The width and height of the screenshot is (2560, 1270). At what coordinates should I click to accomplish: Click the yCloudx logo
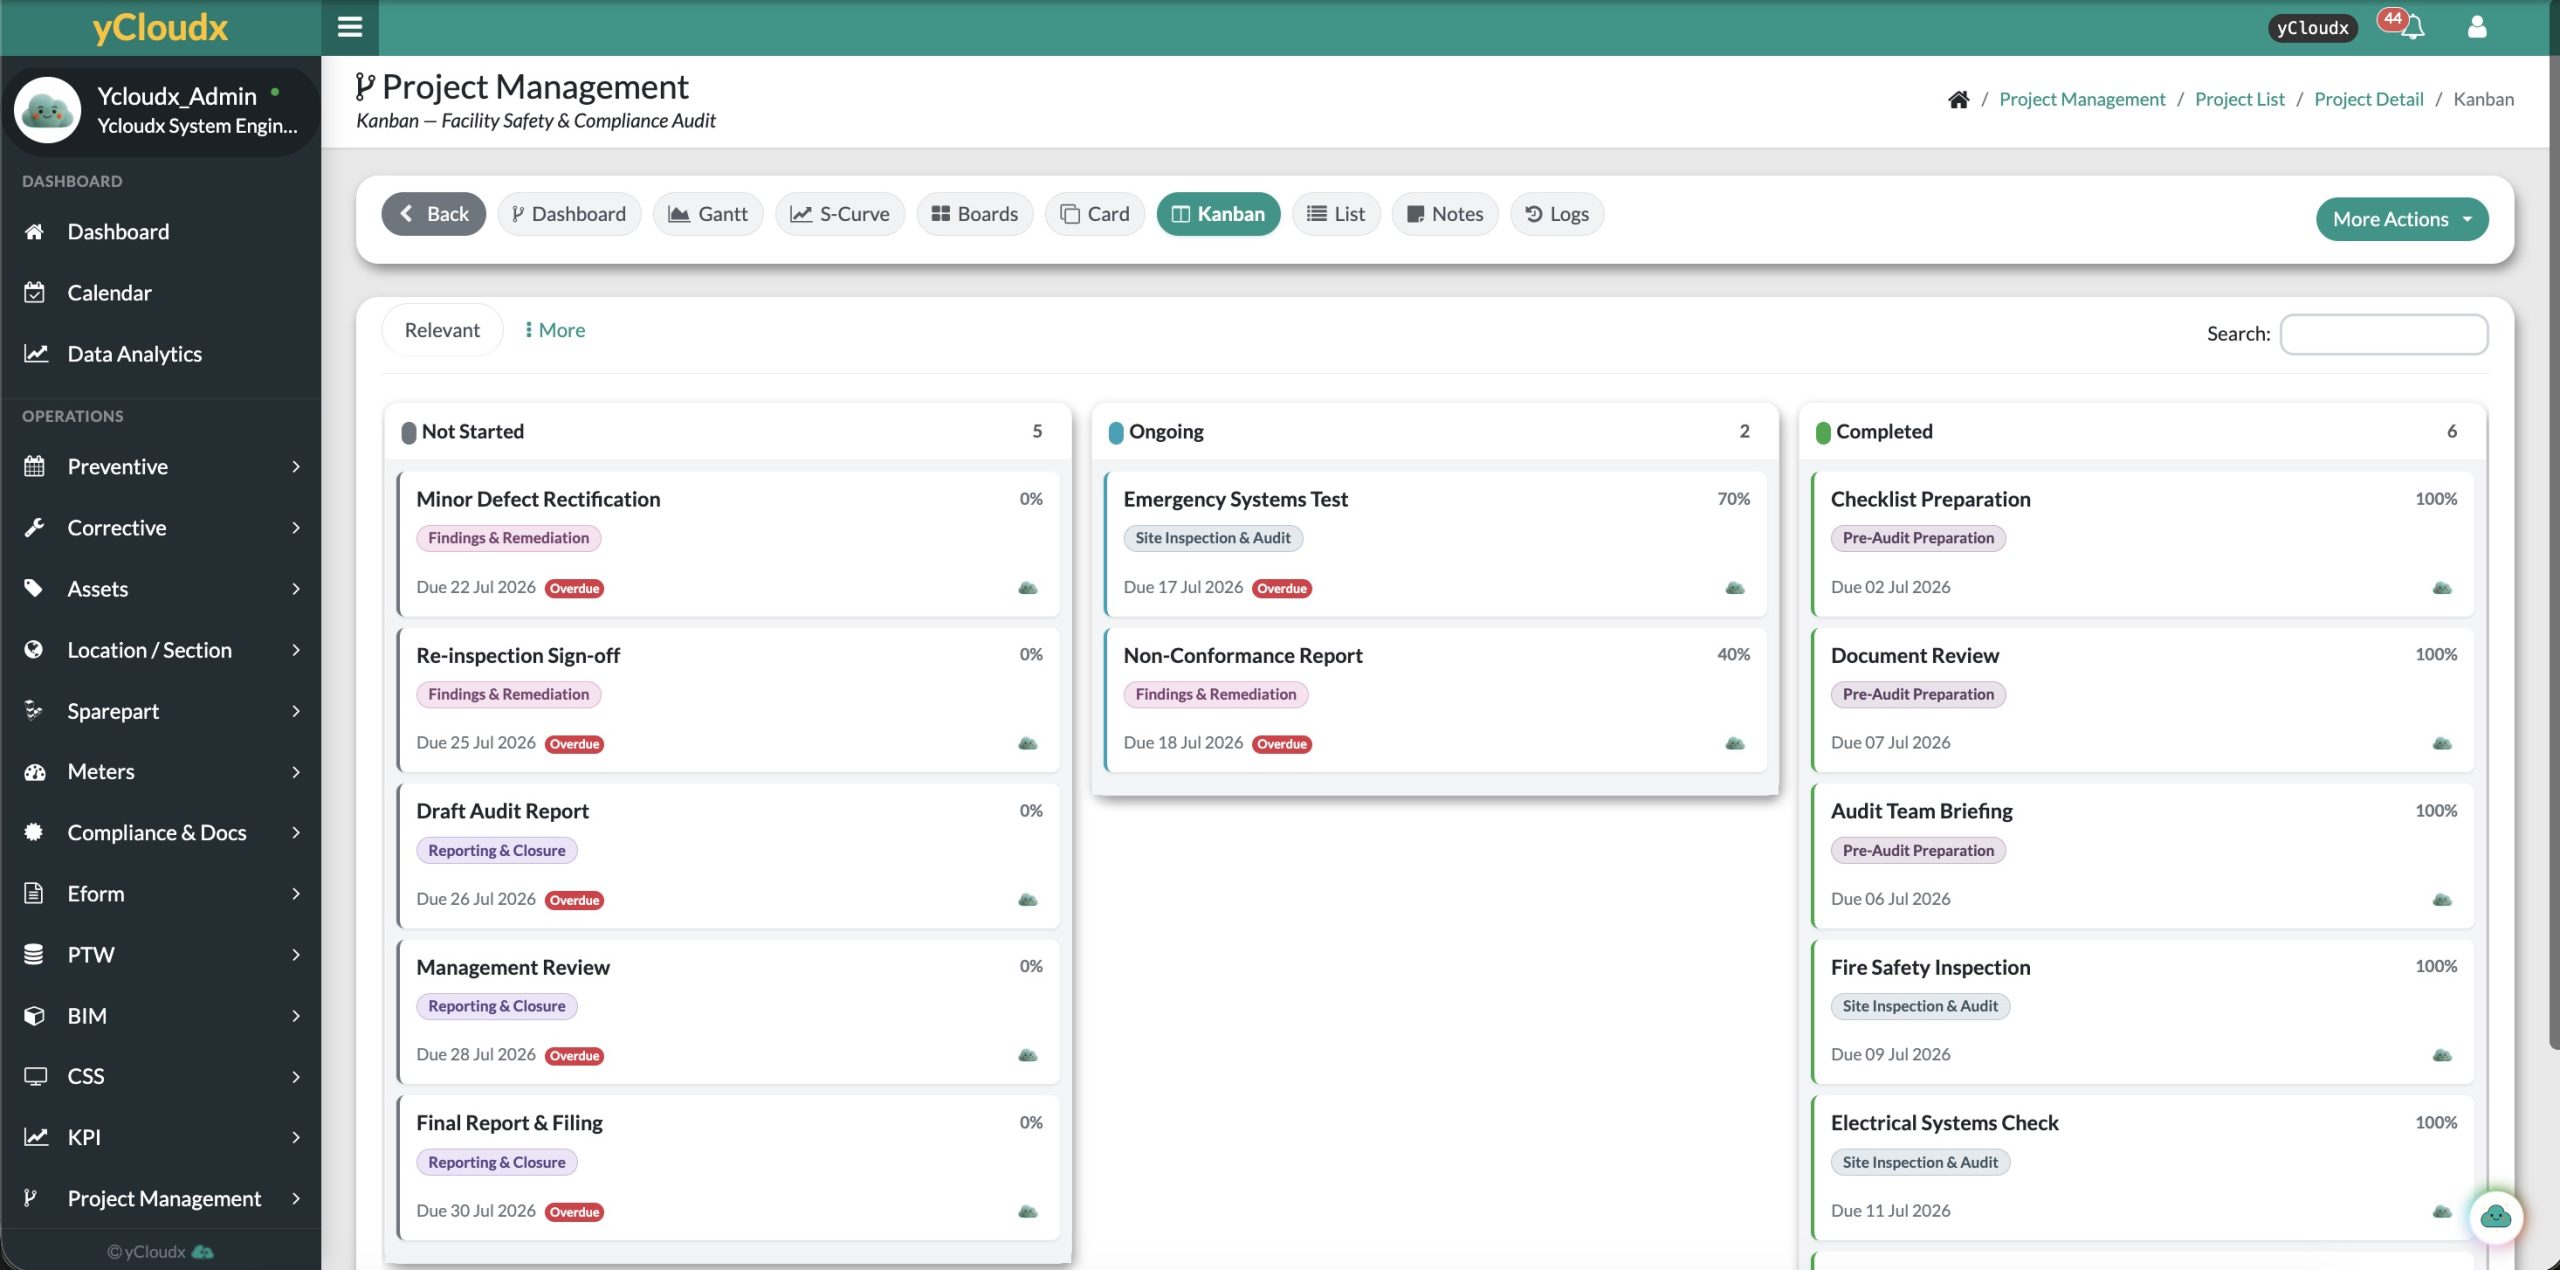point(160,27)
